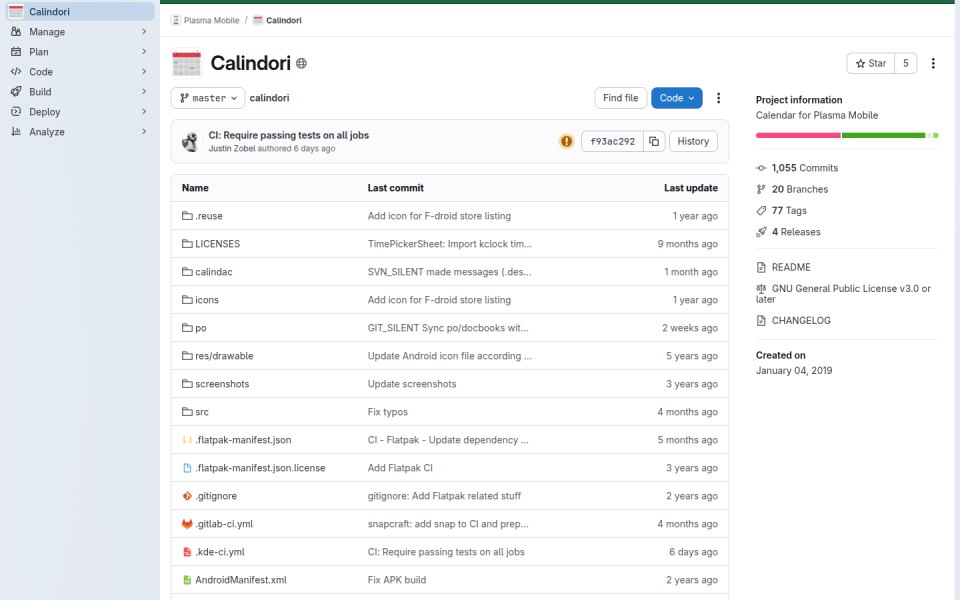Click the .kde-ci.yml file icon

coord(187,552)
